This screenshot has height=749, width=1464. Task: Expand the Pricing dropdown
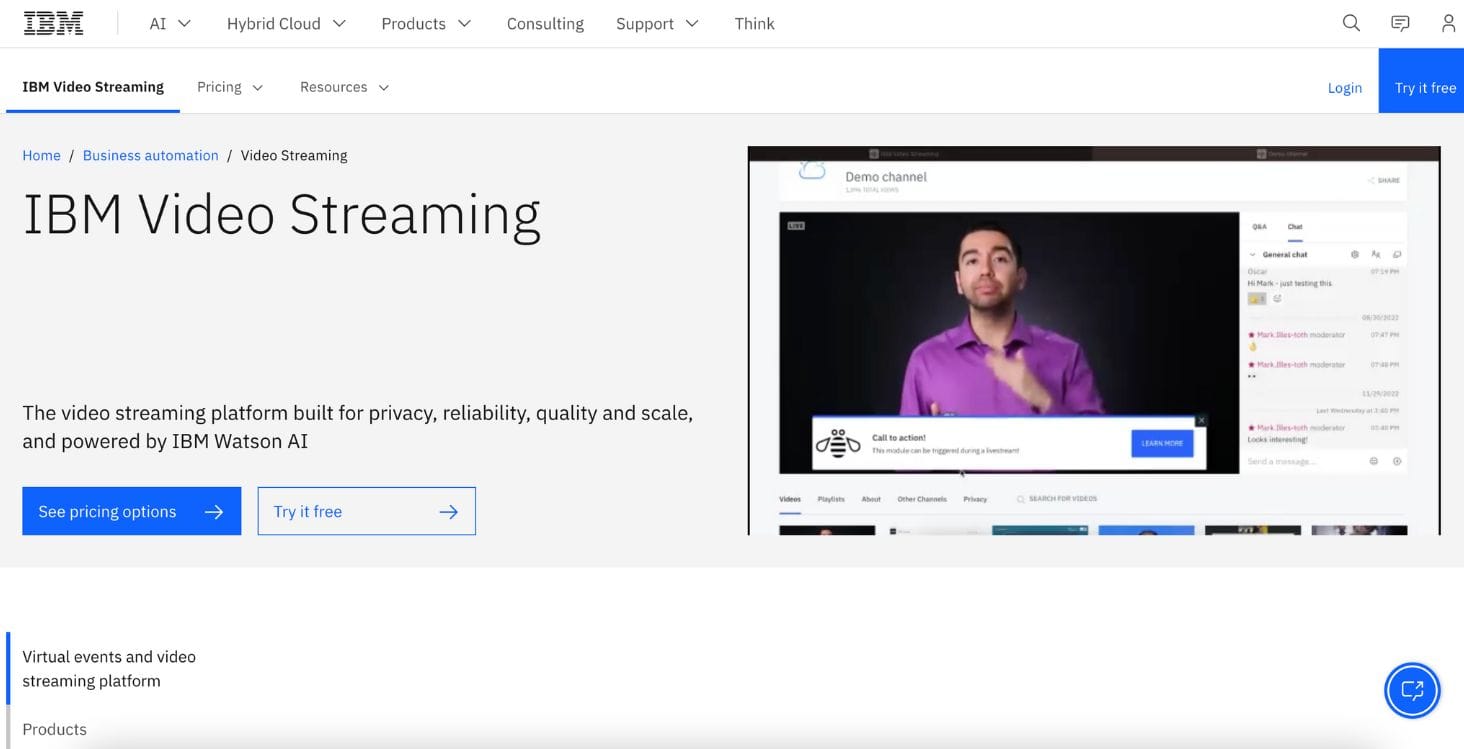pos(230,87)
